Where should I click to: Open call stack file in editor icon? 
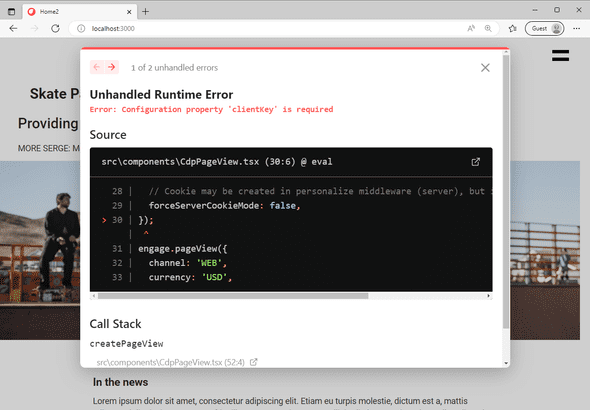click(254, 362)
